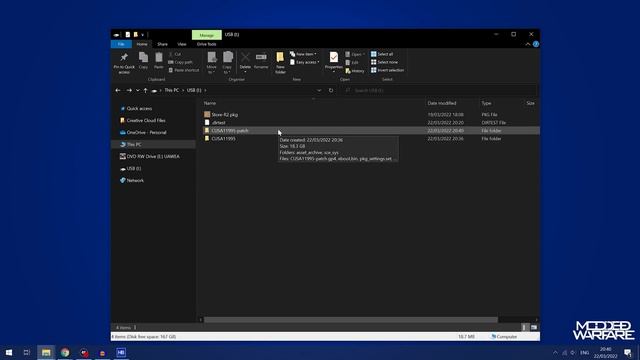
Task: Click Edit in the Open group
Action: pyautogui.click(x=352, y=62)
